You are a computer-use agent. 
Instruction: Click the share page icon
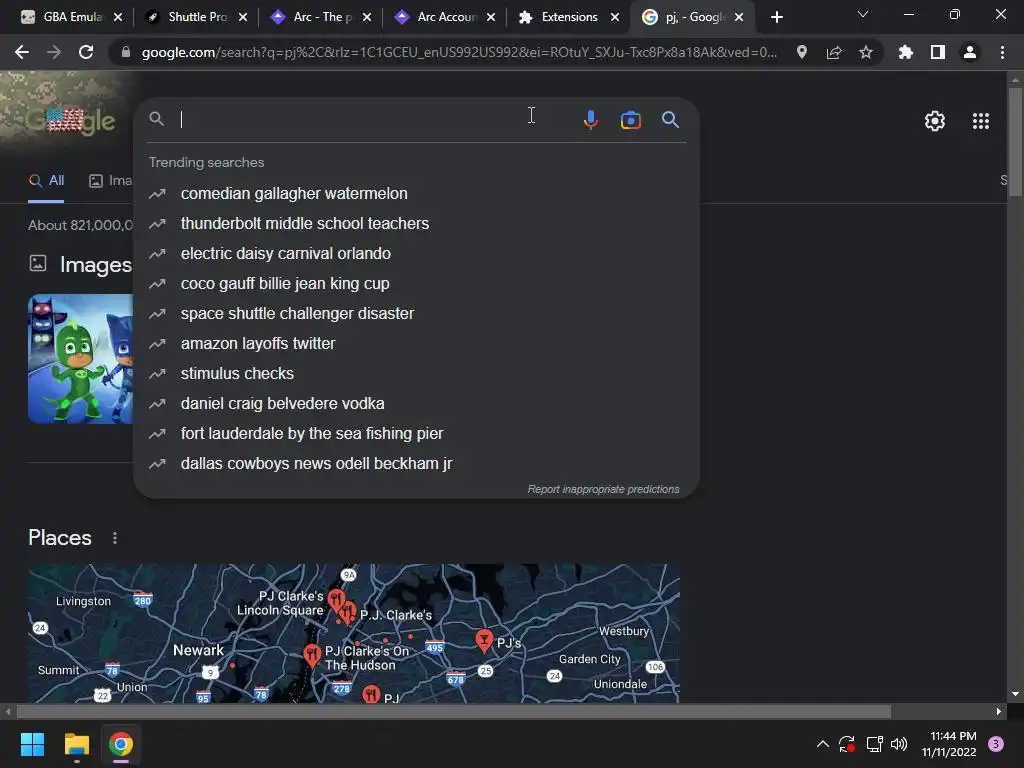tap(834, 52)
